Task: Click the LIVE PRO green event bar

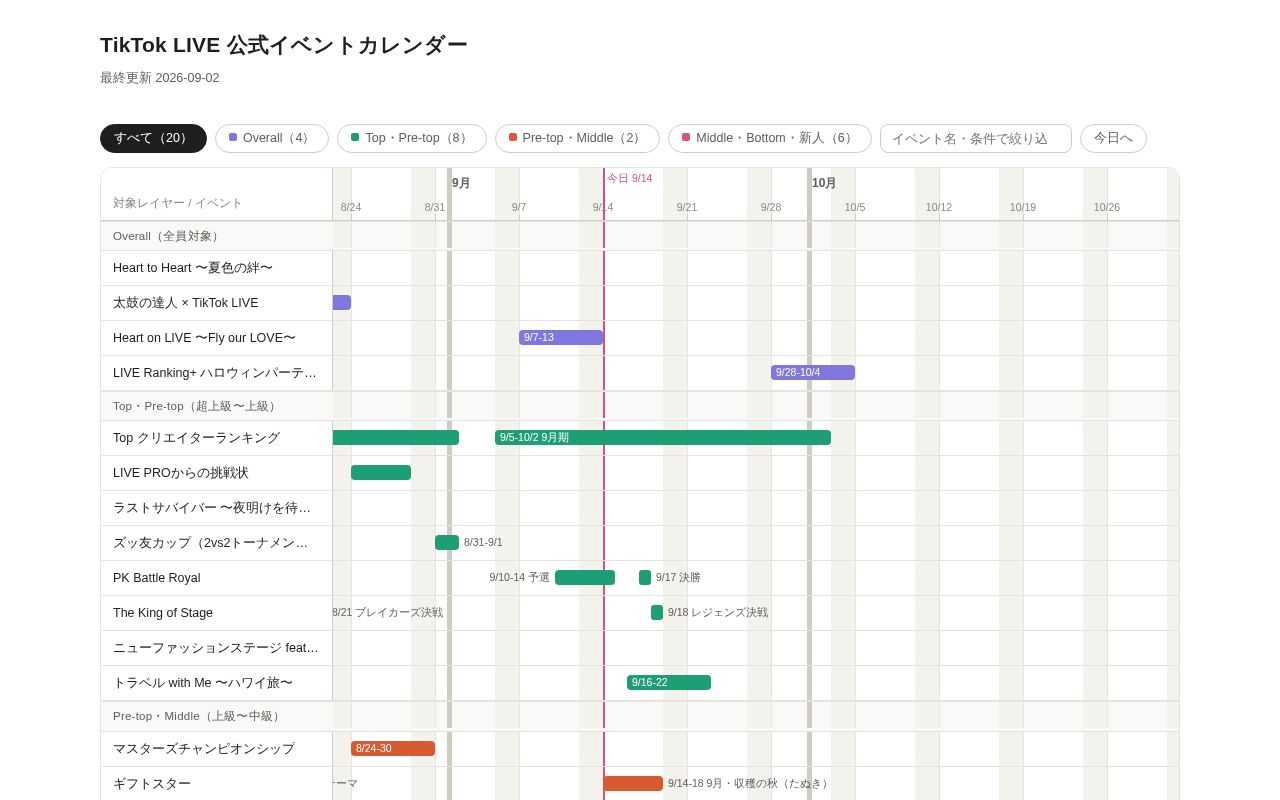Action: click(x=381, y=473)
